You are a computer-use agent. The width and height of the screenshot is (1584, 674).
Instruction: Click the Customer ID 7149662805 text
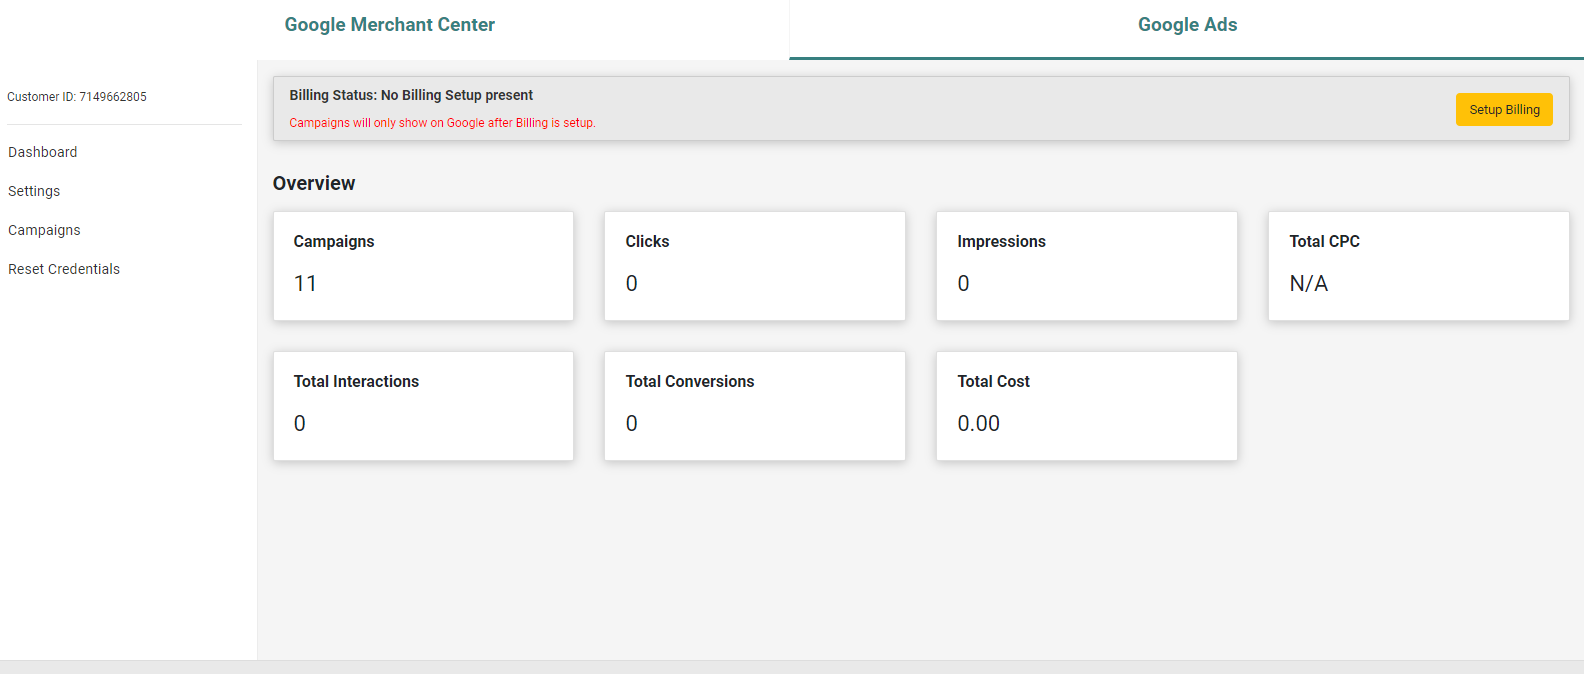[77, 97]
